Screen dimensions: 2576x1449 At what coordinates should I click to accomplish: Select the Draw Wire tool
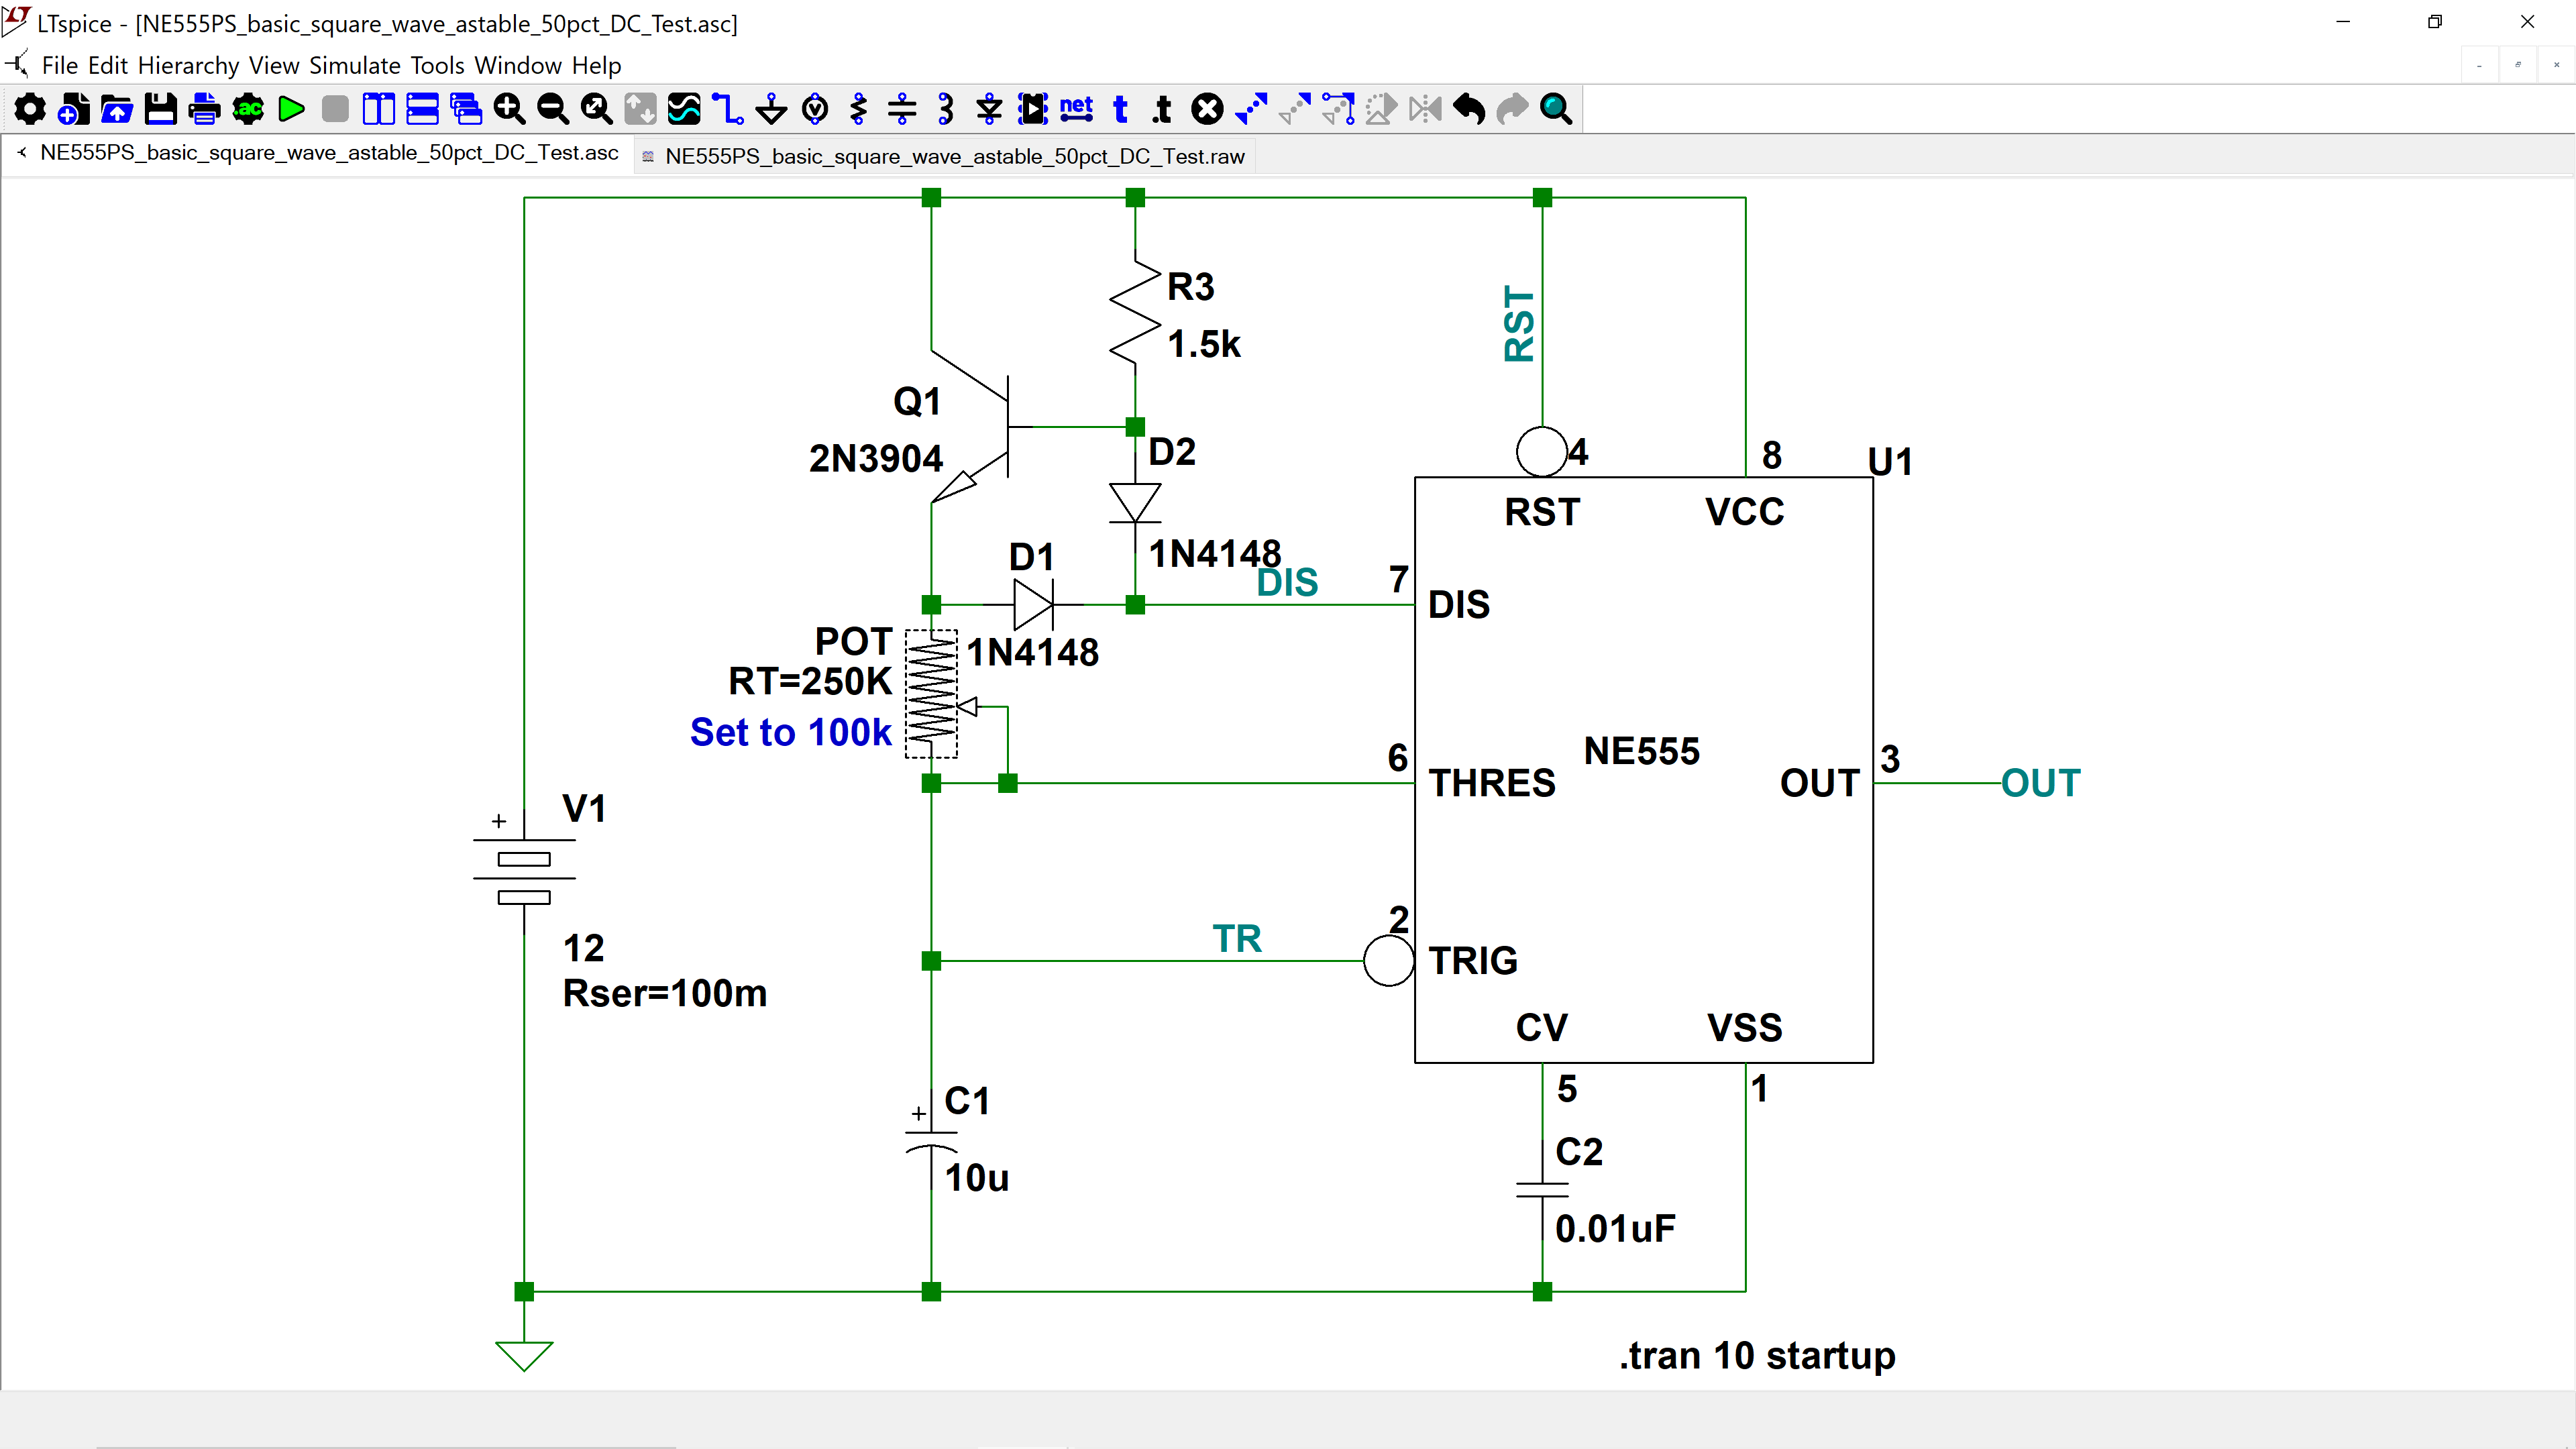point(728,109)
